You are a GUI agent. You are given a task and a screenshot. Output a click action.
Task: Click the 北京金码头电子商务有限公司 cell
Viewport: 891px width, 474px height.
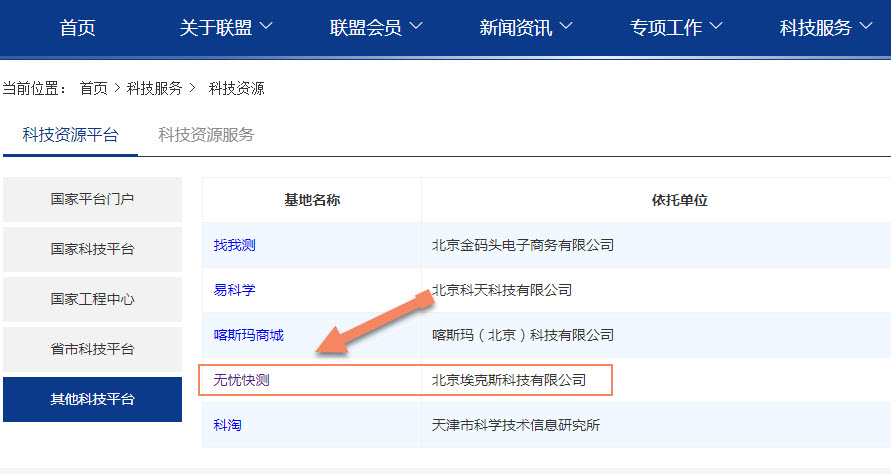(523, 245)
